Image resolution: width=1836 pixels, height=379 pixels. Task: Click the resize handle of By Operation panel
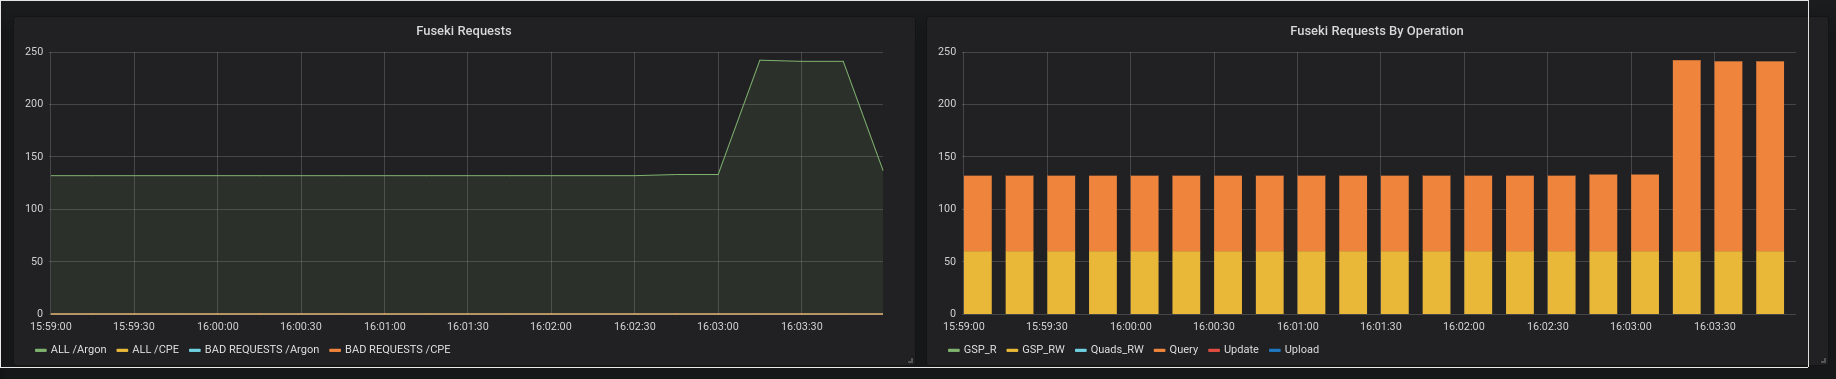1823,360
